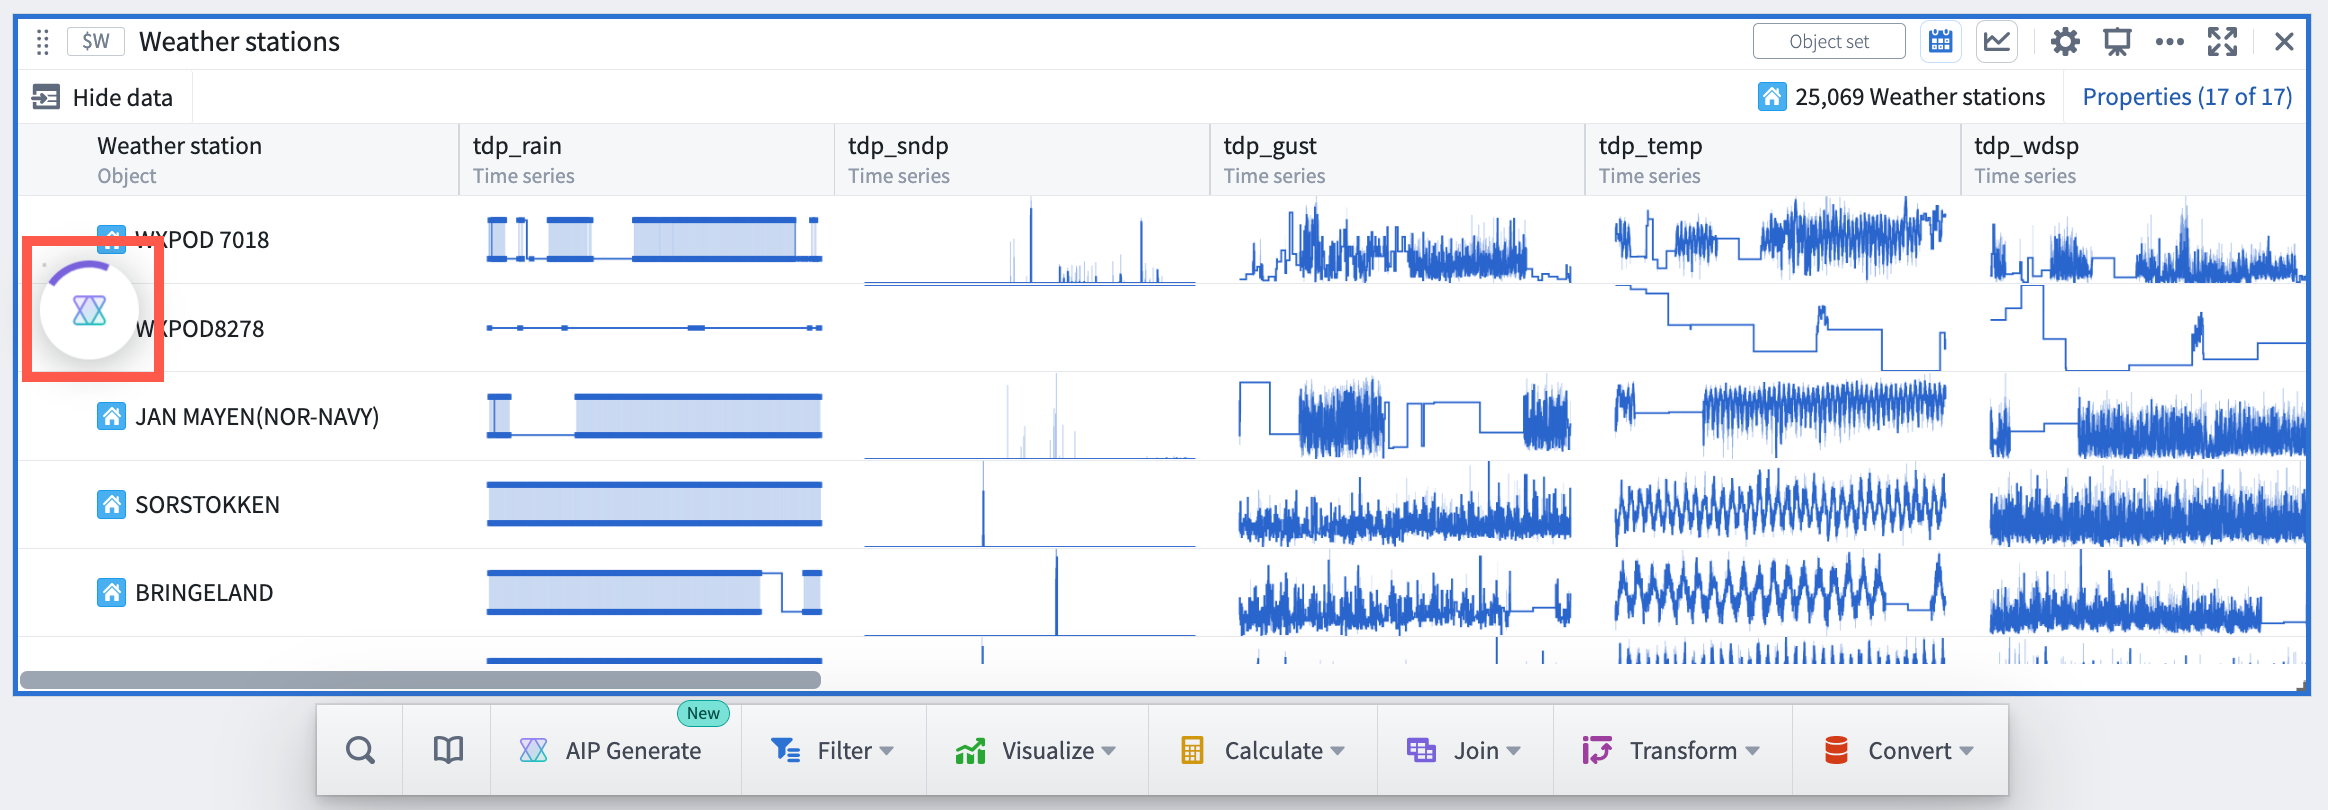Click the line chart icon in header
This screenshot has width=2328, height=810.
click(x=1997, y=42)
